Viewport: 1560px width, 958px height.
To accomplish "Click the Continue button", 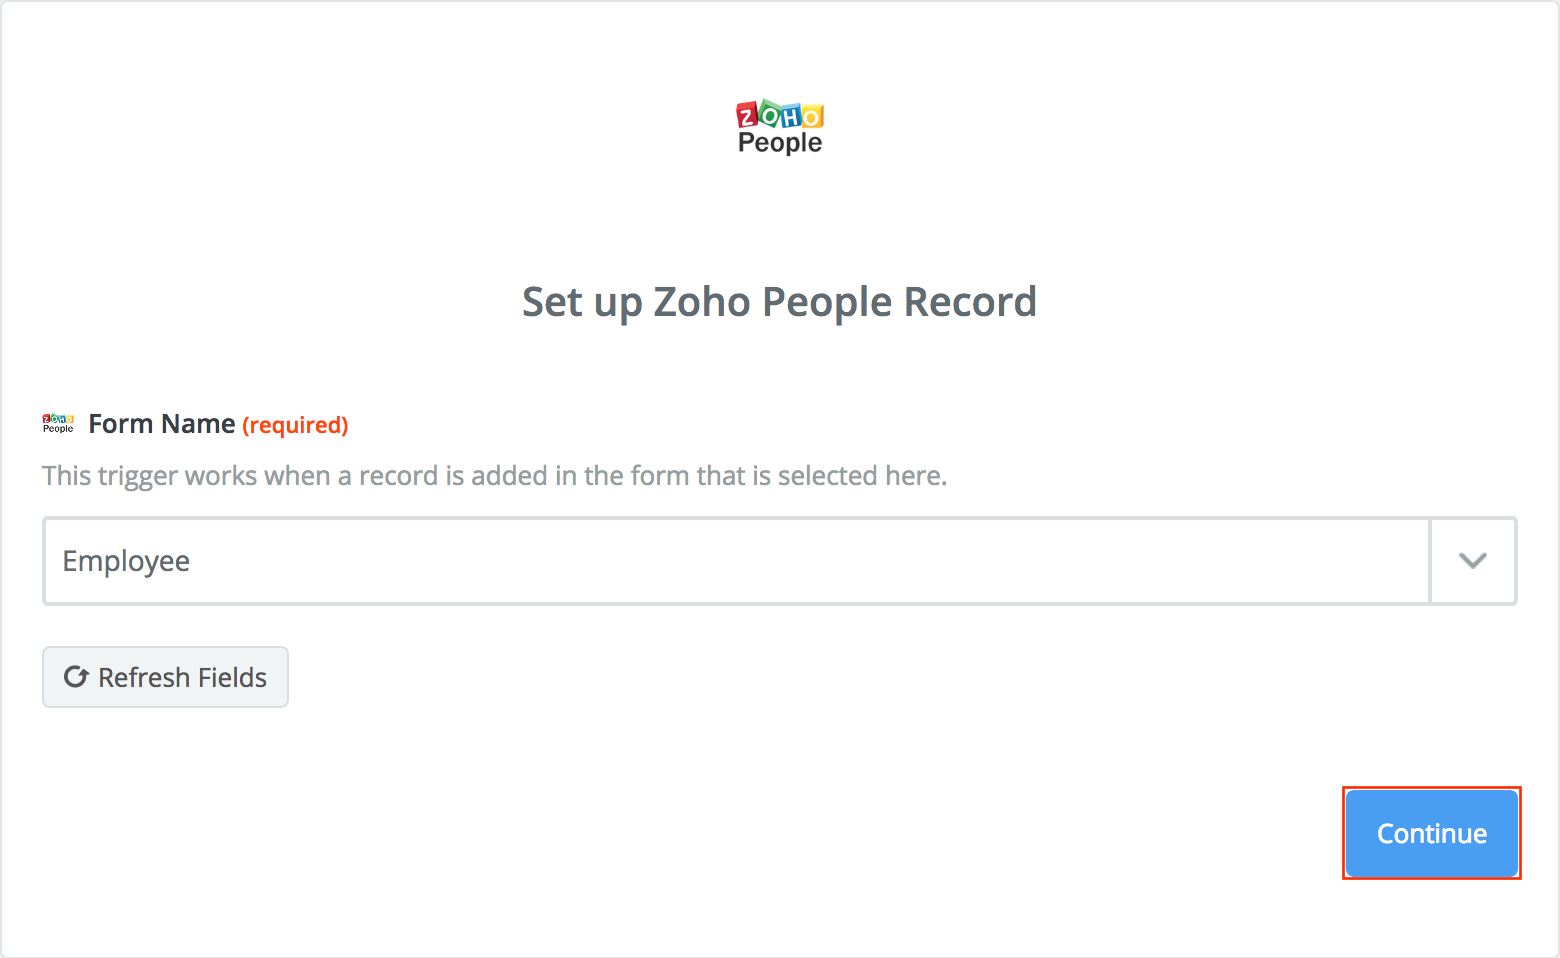I will 1432,833.
